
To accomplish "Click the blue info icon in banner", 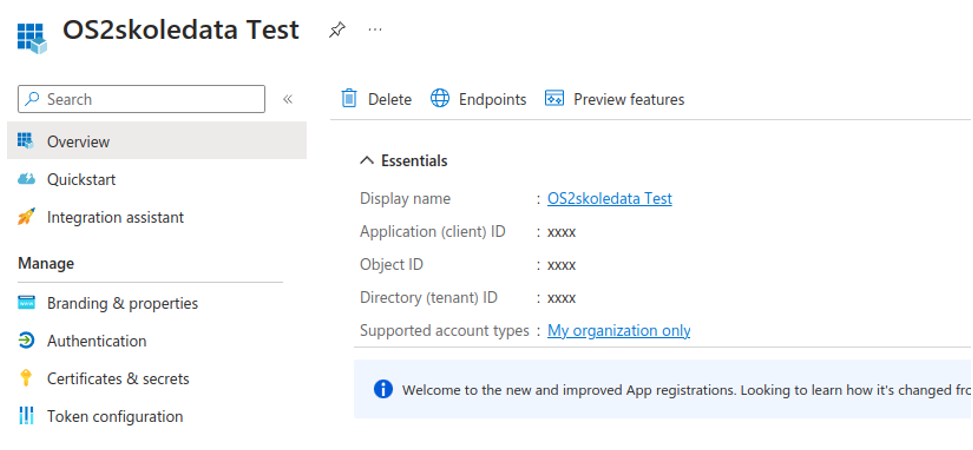I will point(383,390).
